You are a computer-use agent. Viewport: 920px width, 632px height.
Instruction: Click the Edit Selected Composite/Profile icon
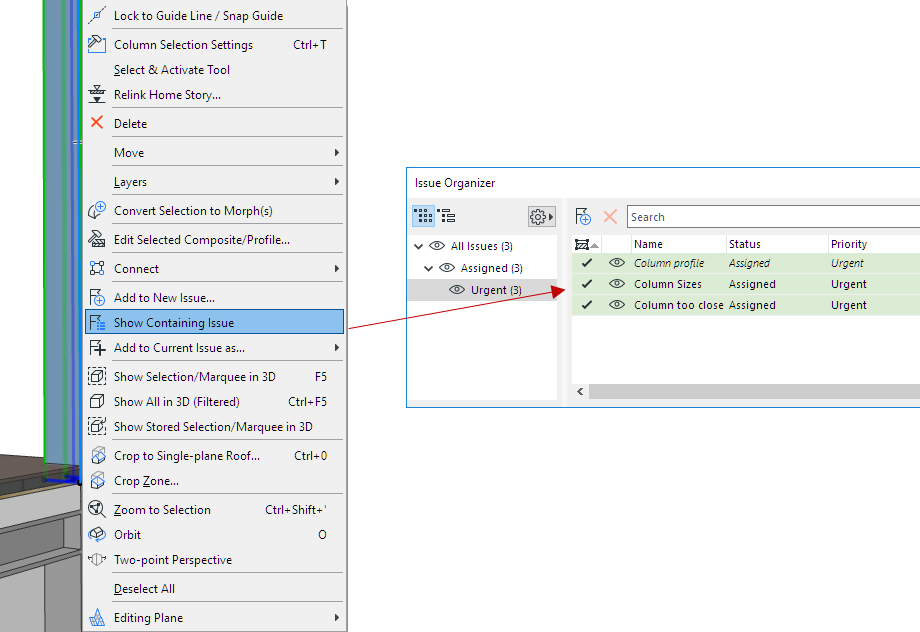(x=97, y=239)
